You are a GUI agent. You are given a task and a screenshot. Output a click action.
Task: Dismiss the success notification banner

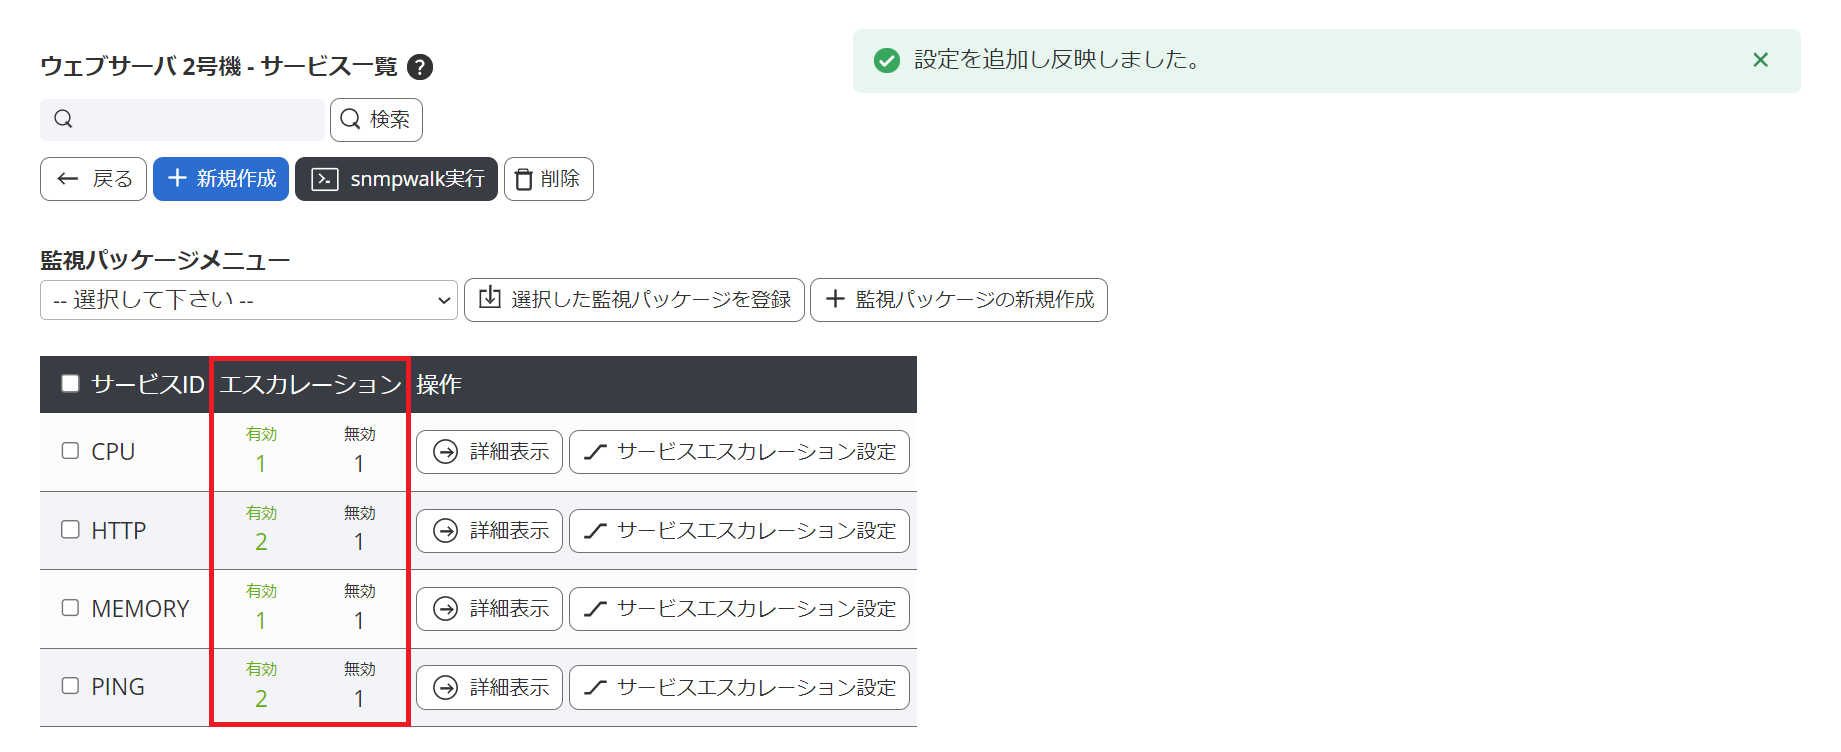click(1760, 60)
